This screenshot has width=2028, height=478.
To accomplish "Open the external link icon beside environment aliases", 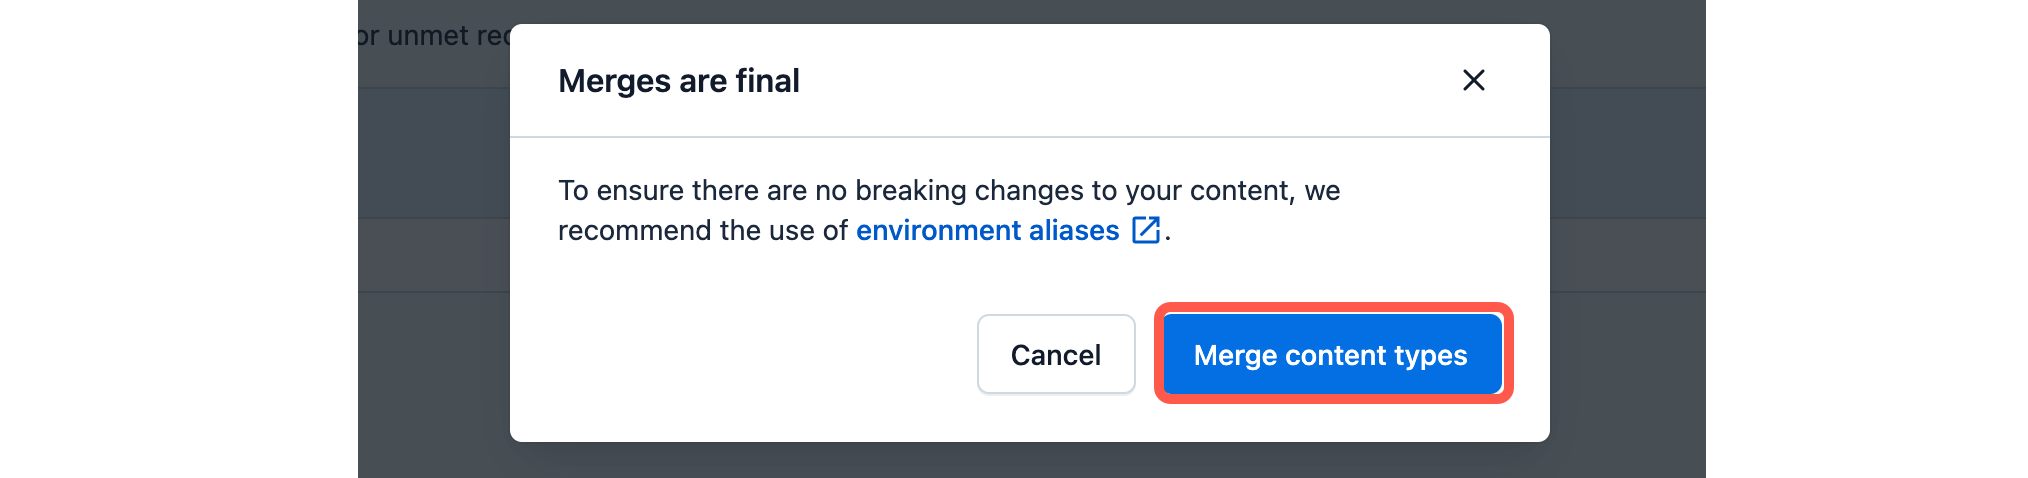I will 1145,230.
